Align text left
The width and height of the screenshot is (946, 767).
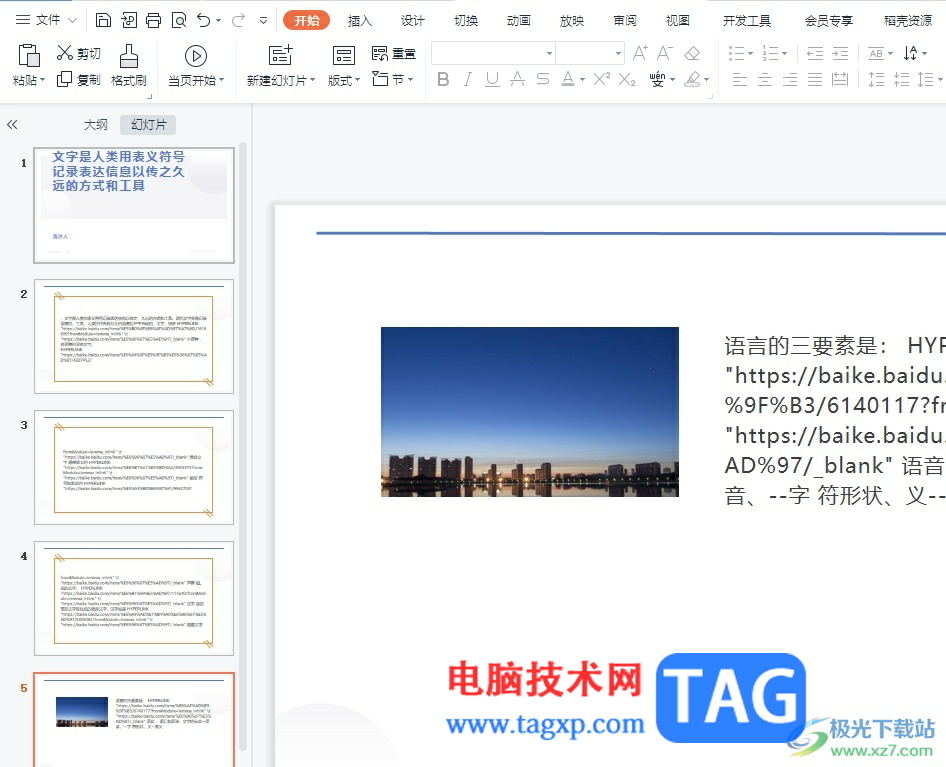click(x=740, y=79)
